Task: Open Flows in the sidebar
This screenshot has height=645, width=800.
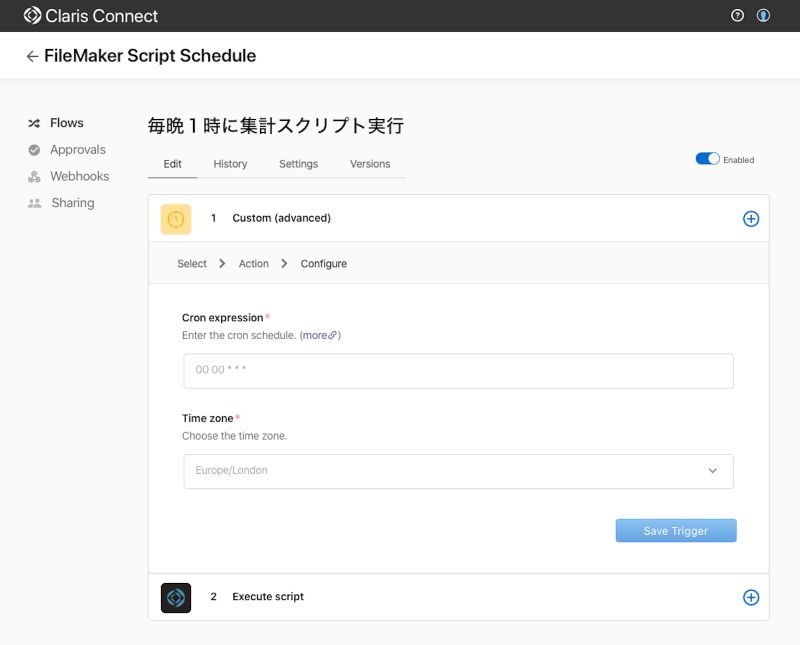Action: (67, 123)
